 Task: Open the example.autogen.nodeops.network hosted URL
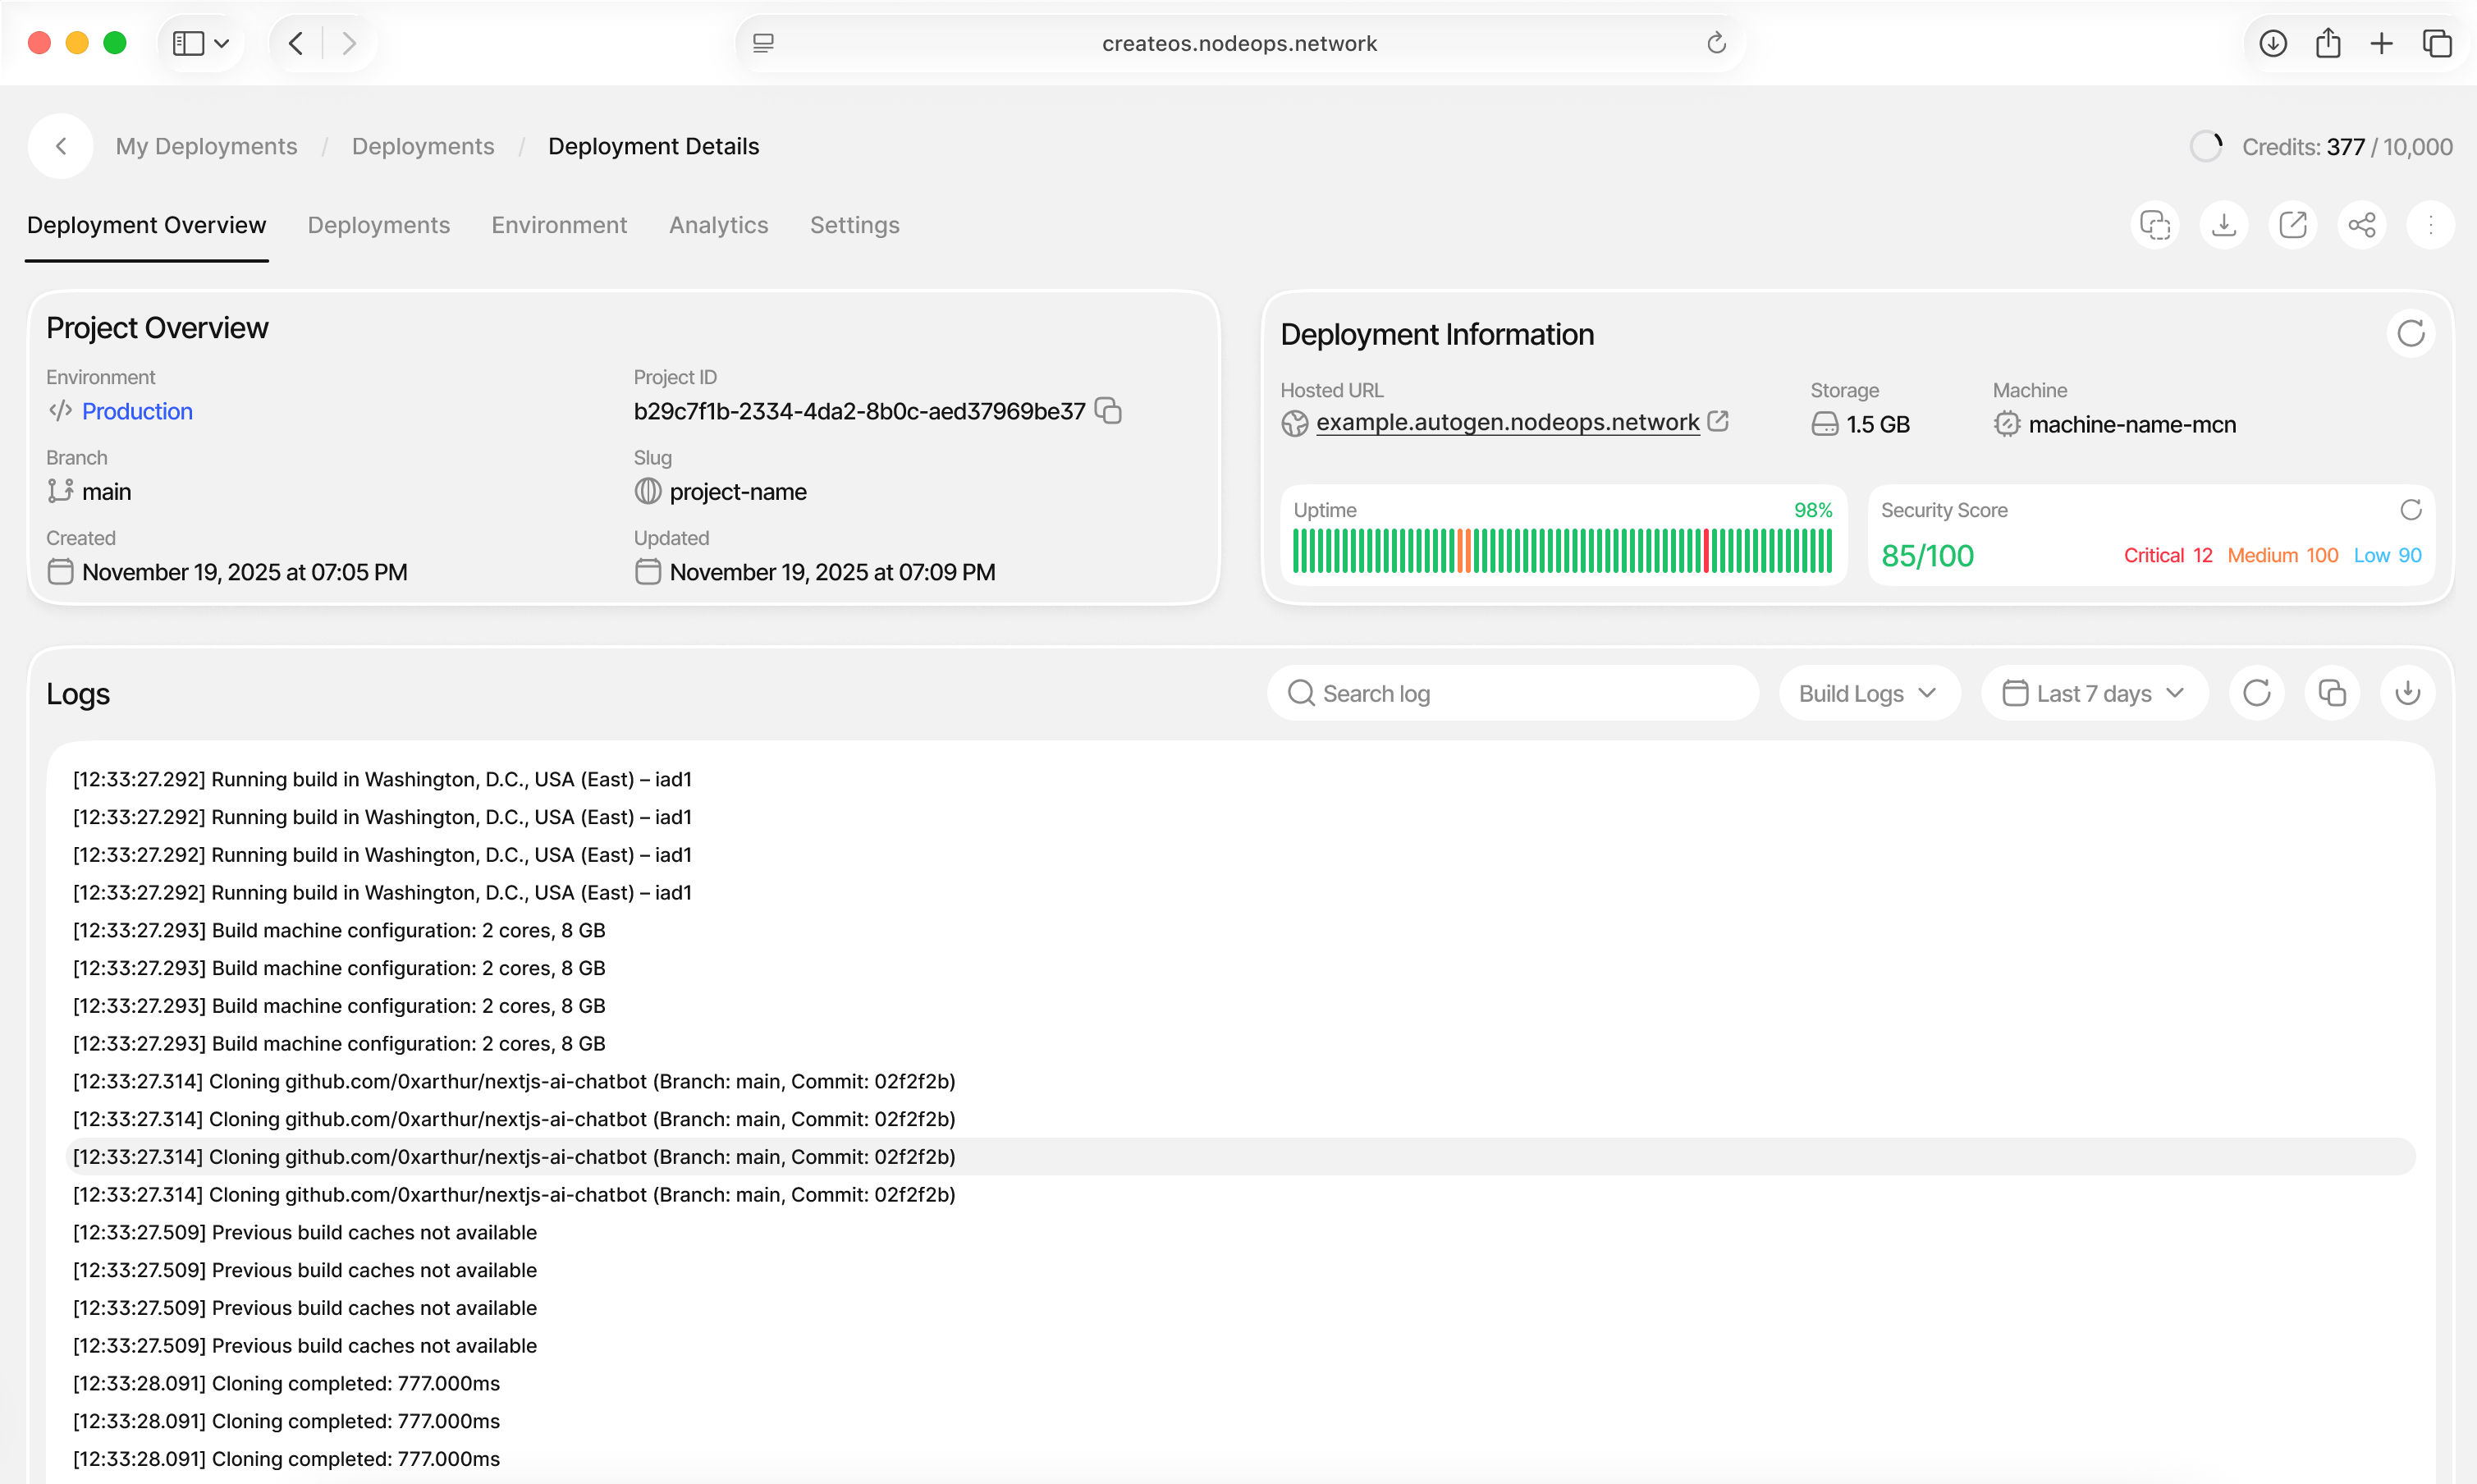click(1507, 423)
